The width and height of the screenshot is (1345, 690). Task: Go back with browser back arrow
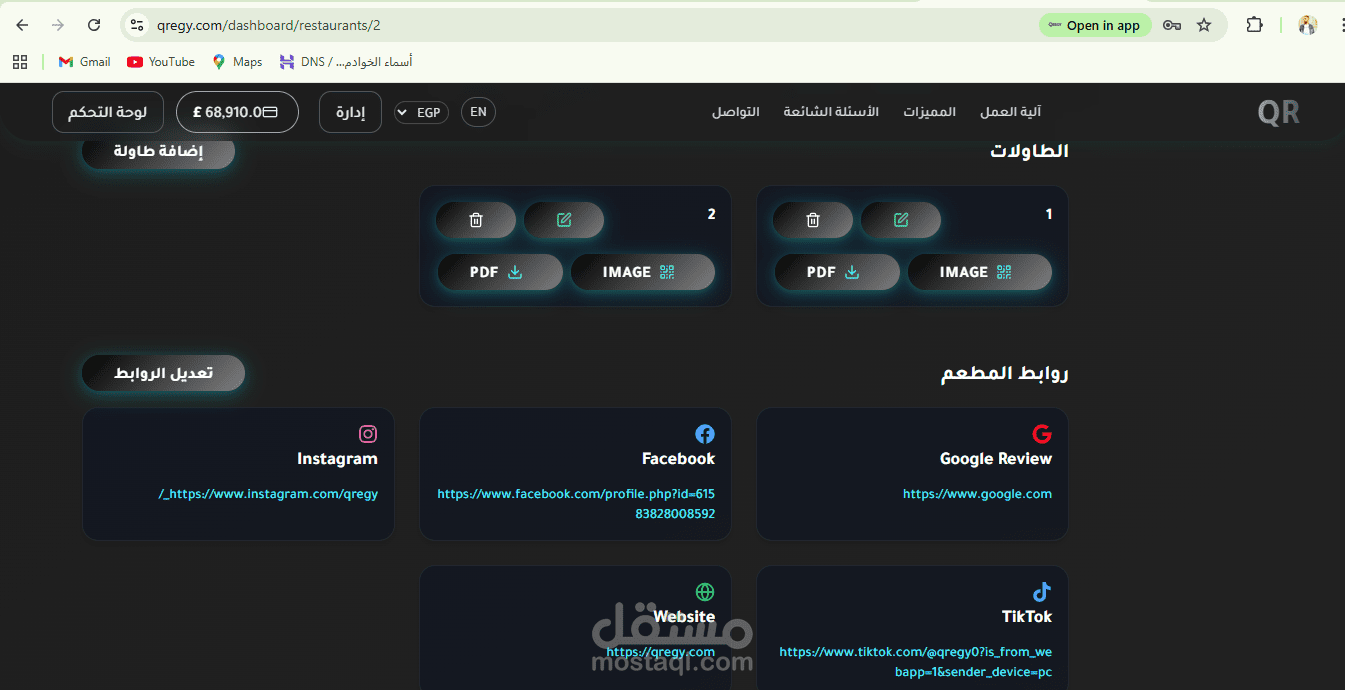point(22,25)
